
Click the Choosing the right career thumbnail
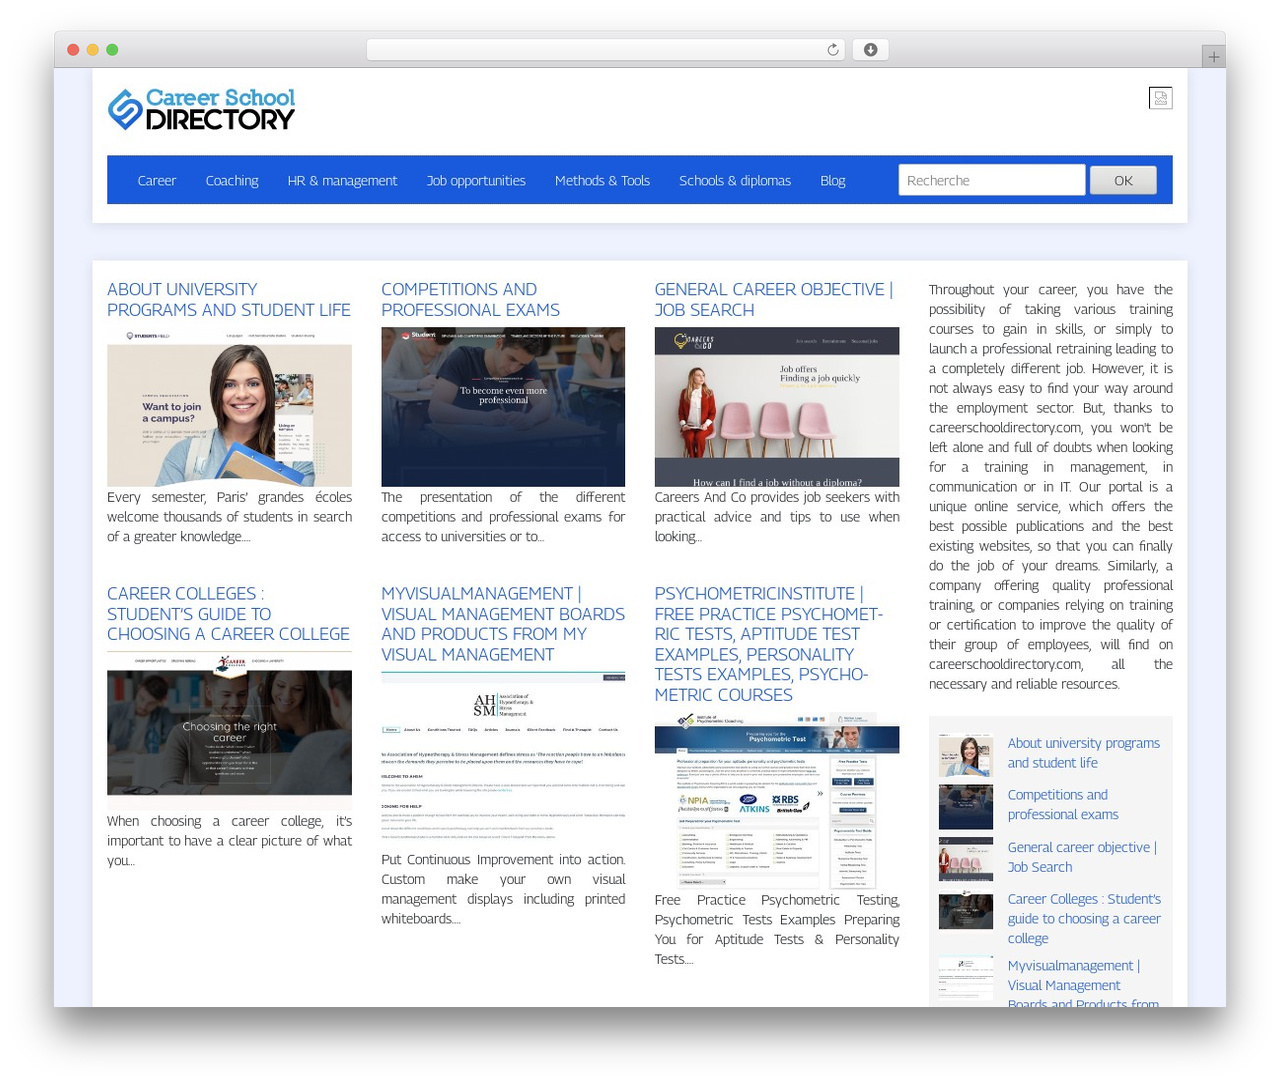[229, 730]
